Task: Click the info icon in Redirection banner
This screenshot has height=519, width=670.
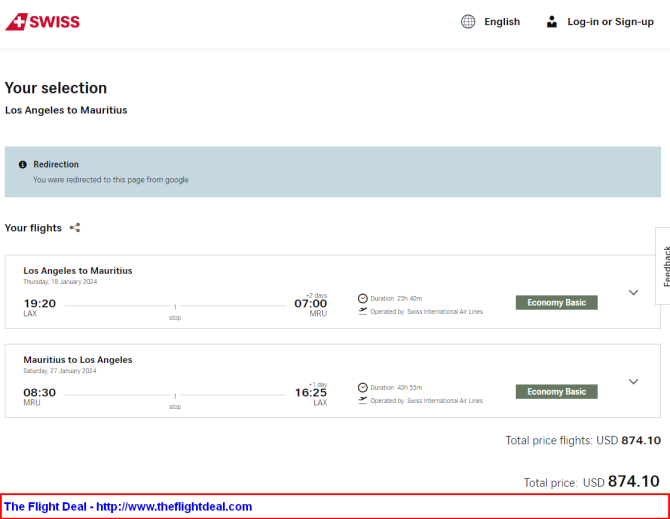Action: click(x=23, y=165)
